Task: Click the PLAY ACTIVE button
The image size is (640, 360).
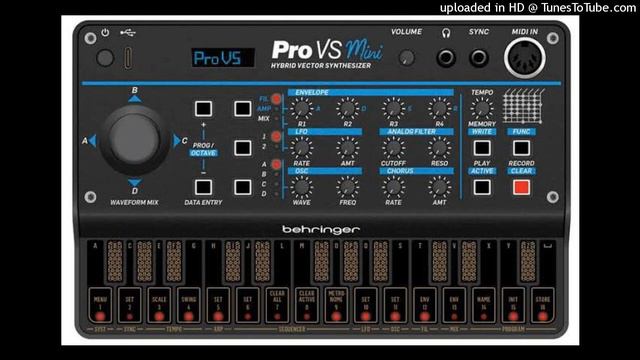Action: [x=482, y=187]
